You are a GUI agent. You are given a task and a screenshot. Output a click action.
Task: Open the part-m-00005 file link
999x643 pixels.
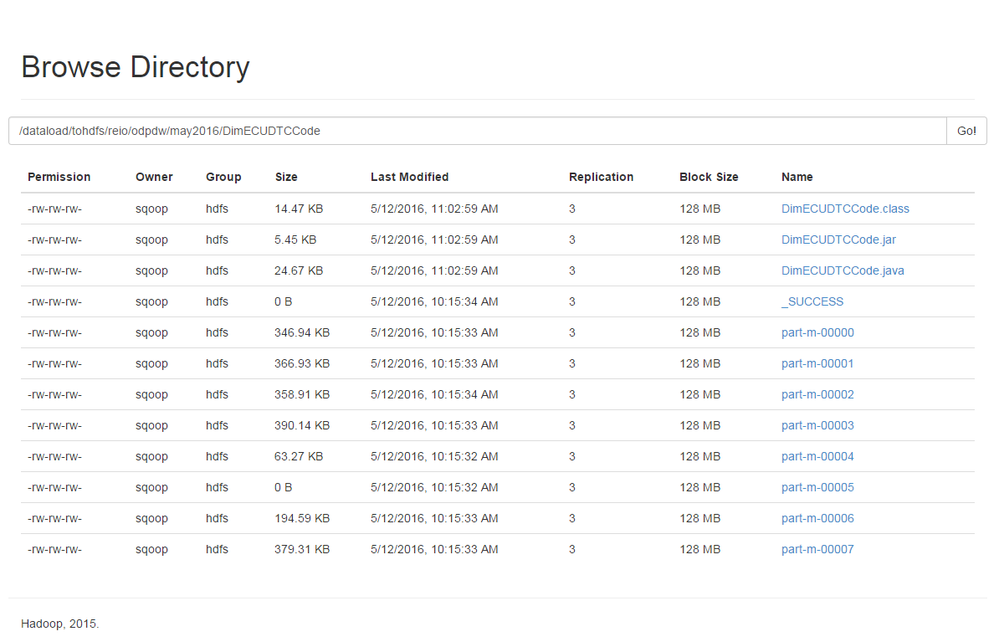[x=817, y=488]
